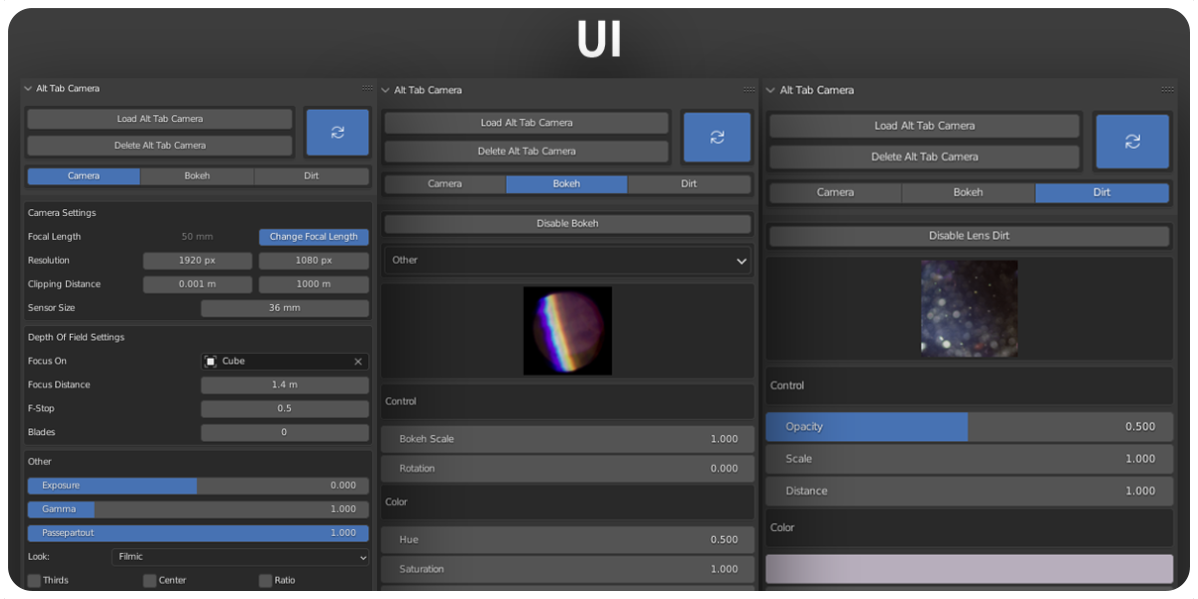The height and width of the screenshot is (599, 1198).
Task: Enable the Ratio checkbox
Action: (266, 581)
